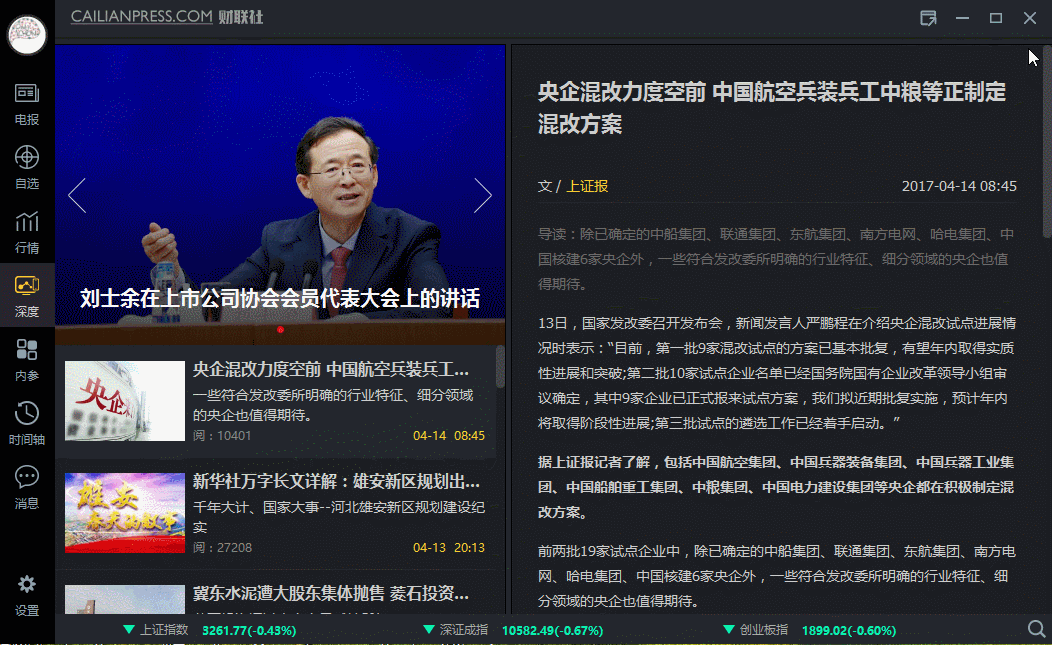Image resolution: width=1052 pixels, height=645 pixels.
Task: Click summary text 千年大计、国家大事
Action: 339,517
